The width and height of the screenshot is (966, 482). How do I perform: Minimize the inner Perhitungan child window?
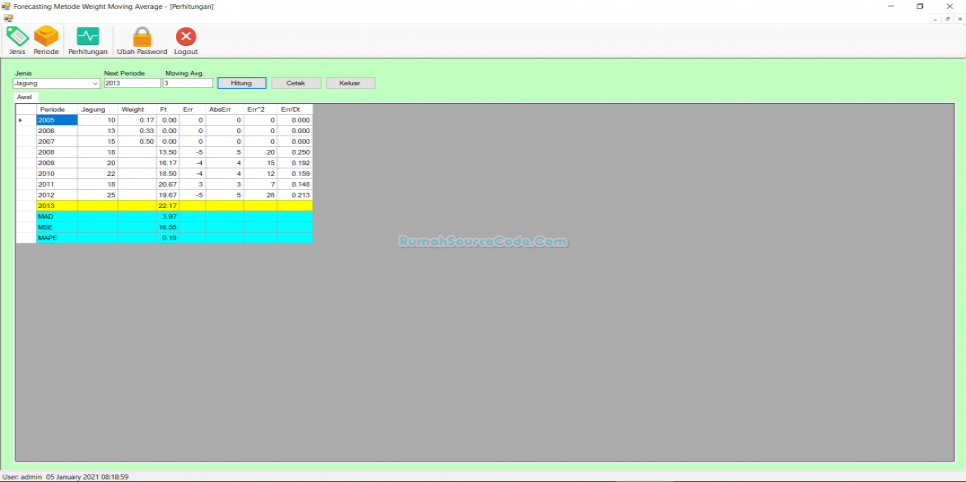[935, 18]
